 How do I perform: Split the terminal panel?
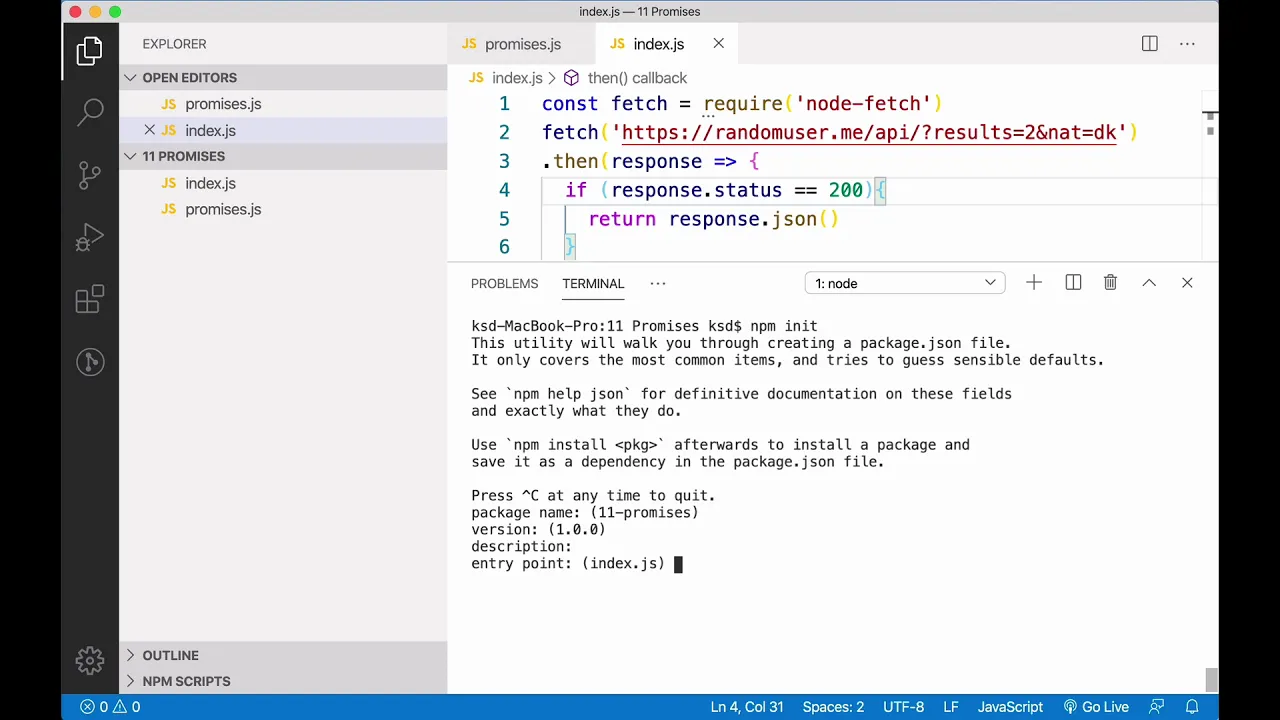[x=1073, y=283]
